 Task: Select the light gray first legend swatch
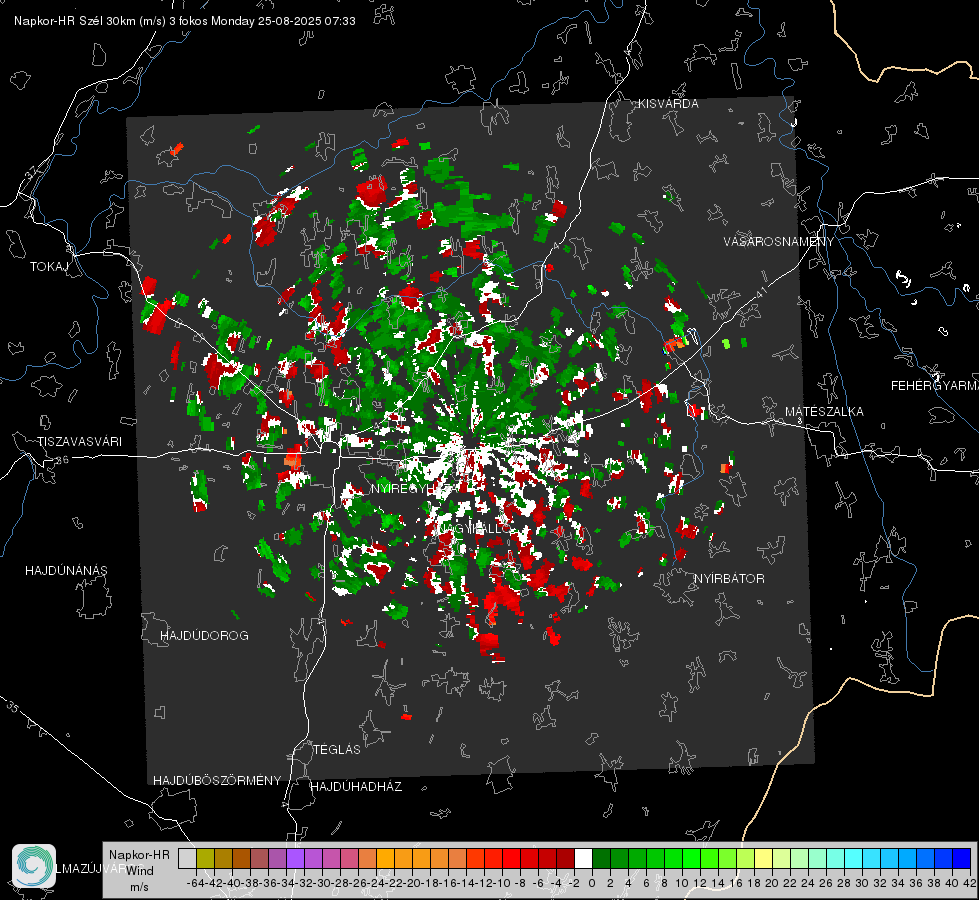[x=187, y=858]
